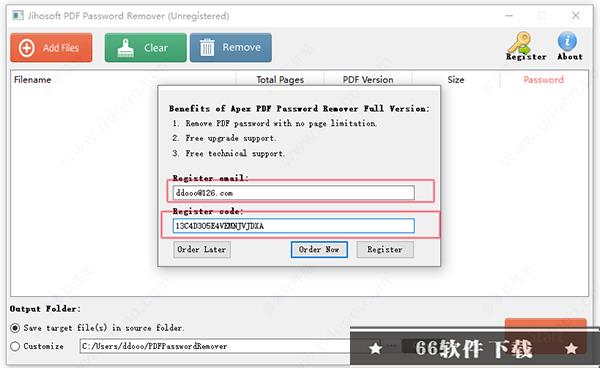Clear the file list with Clear button
Screen dimensions: 600x368
(x=145, y=47)
